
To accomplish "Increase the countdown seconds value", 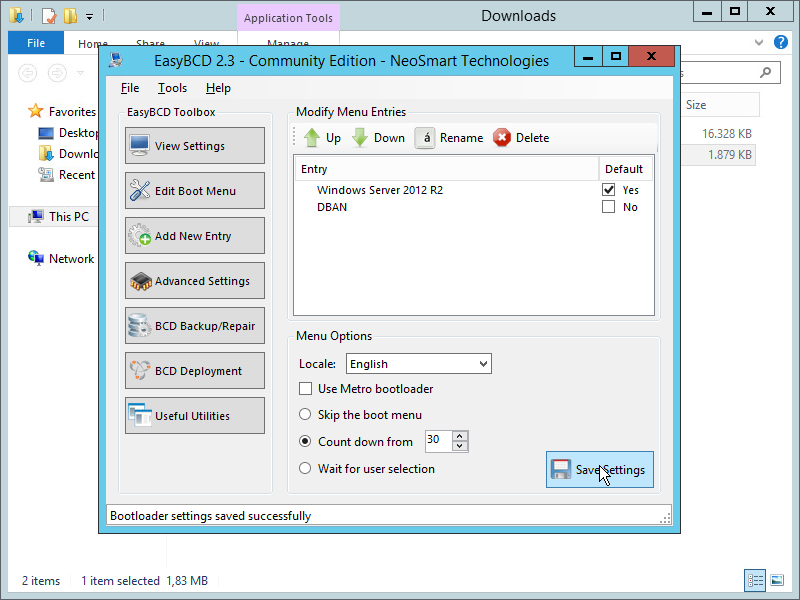I will coord(460,436).
